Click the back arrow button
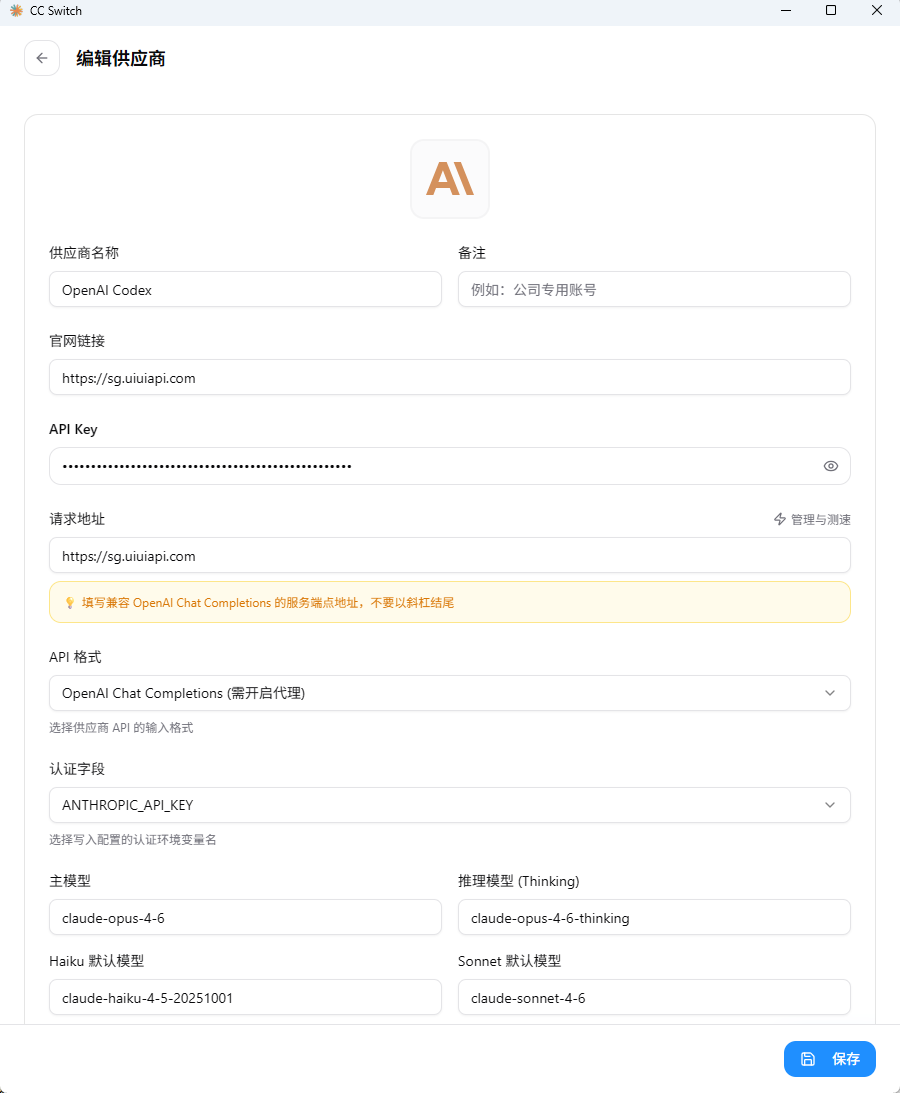The width and height of the screenshot is (900, 1093). click(42, 58)
